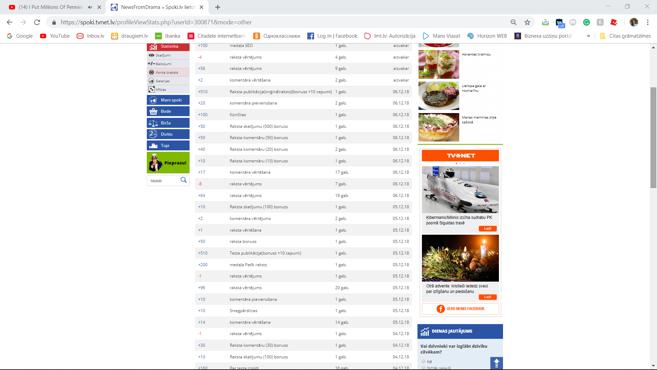Open the Inbox.lv bookmark
The image size is (657, 370).
(90, 36)
